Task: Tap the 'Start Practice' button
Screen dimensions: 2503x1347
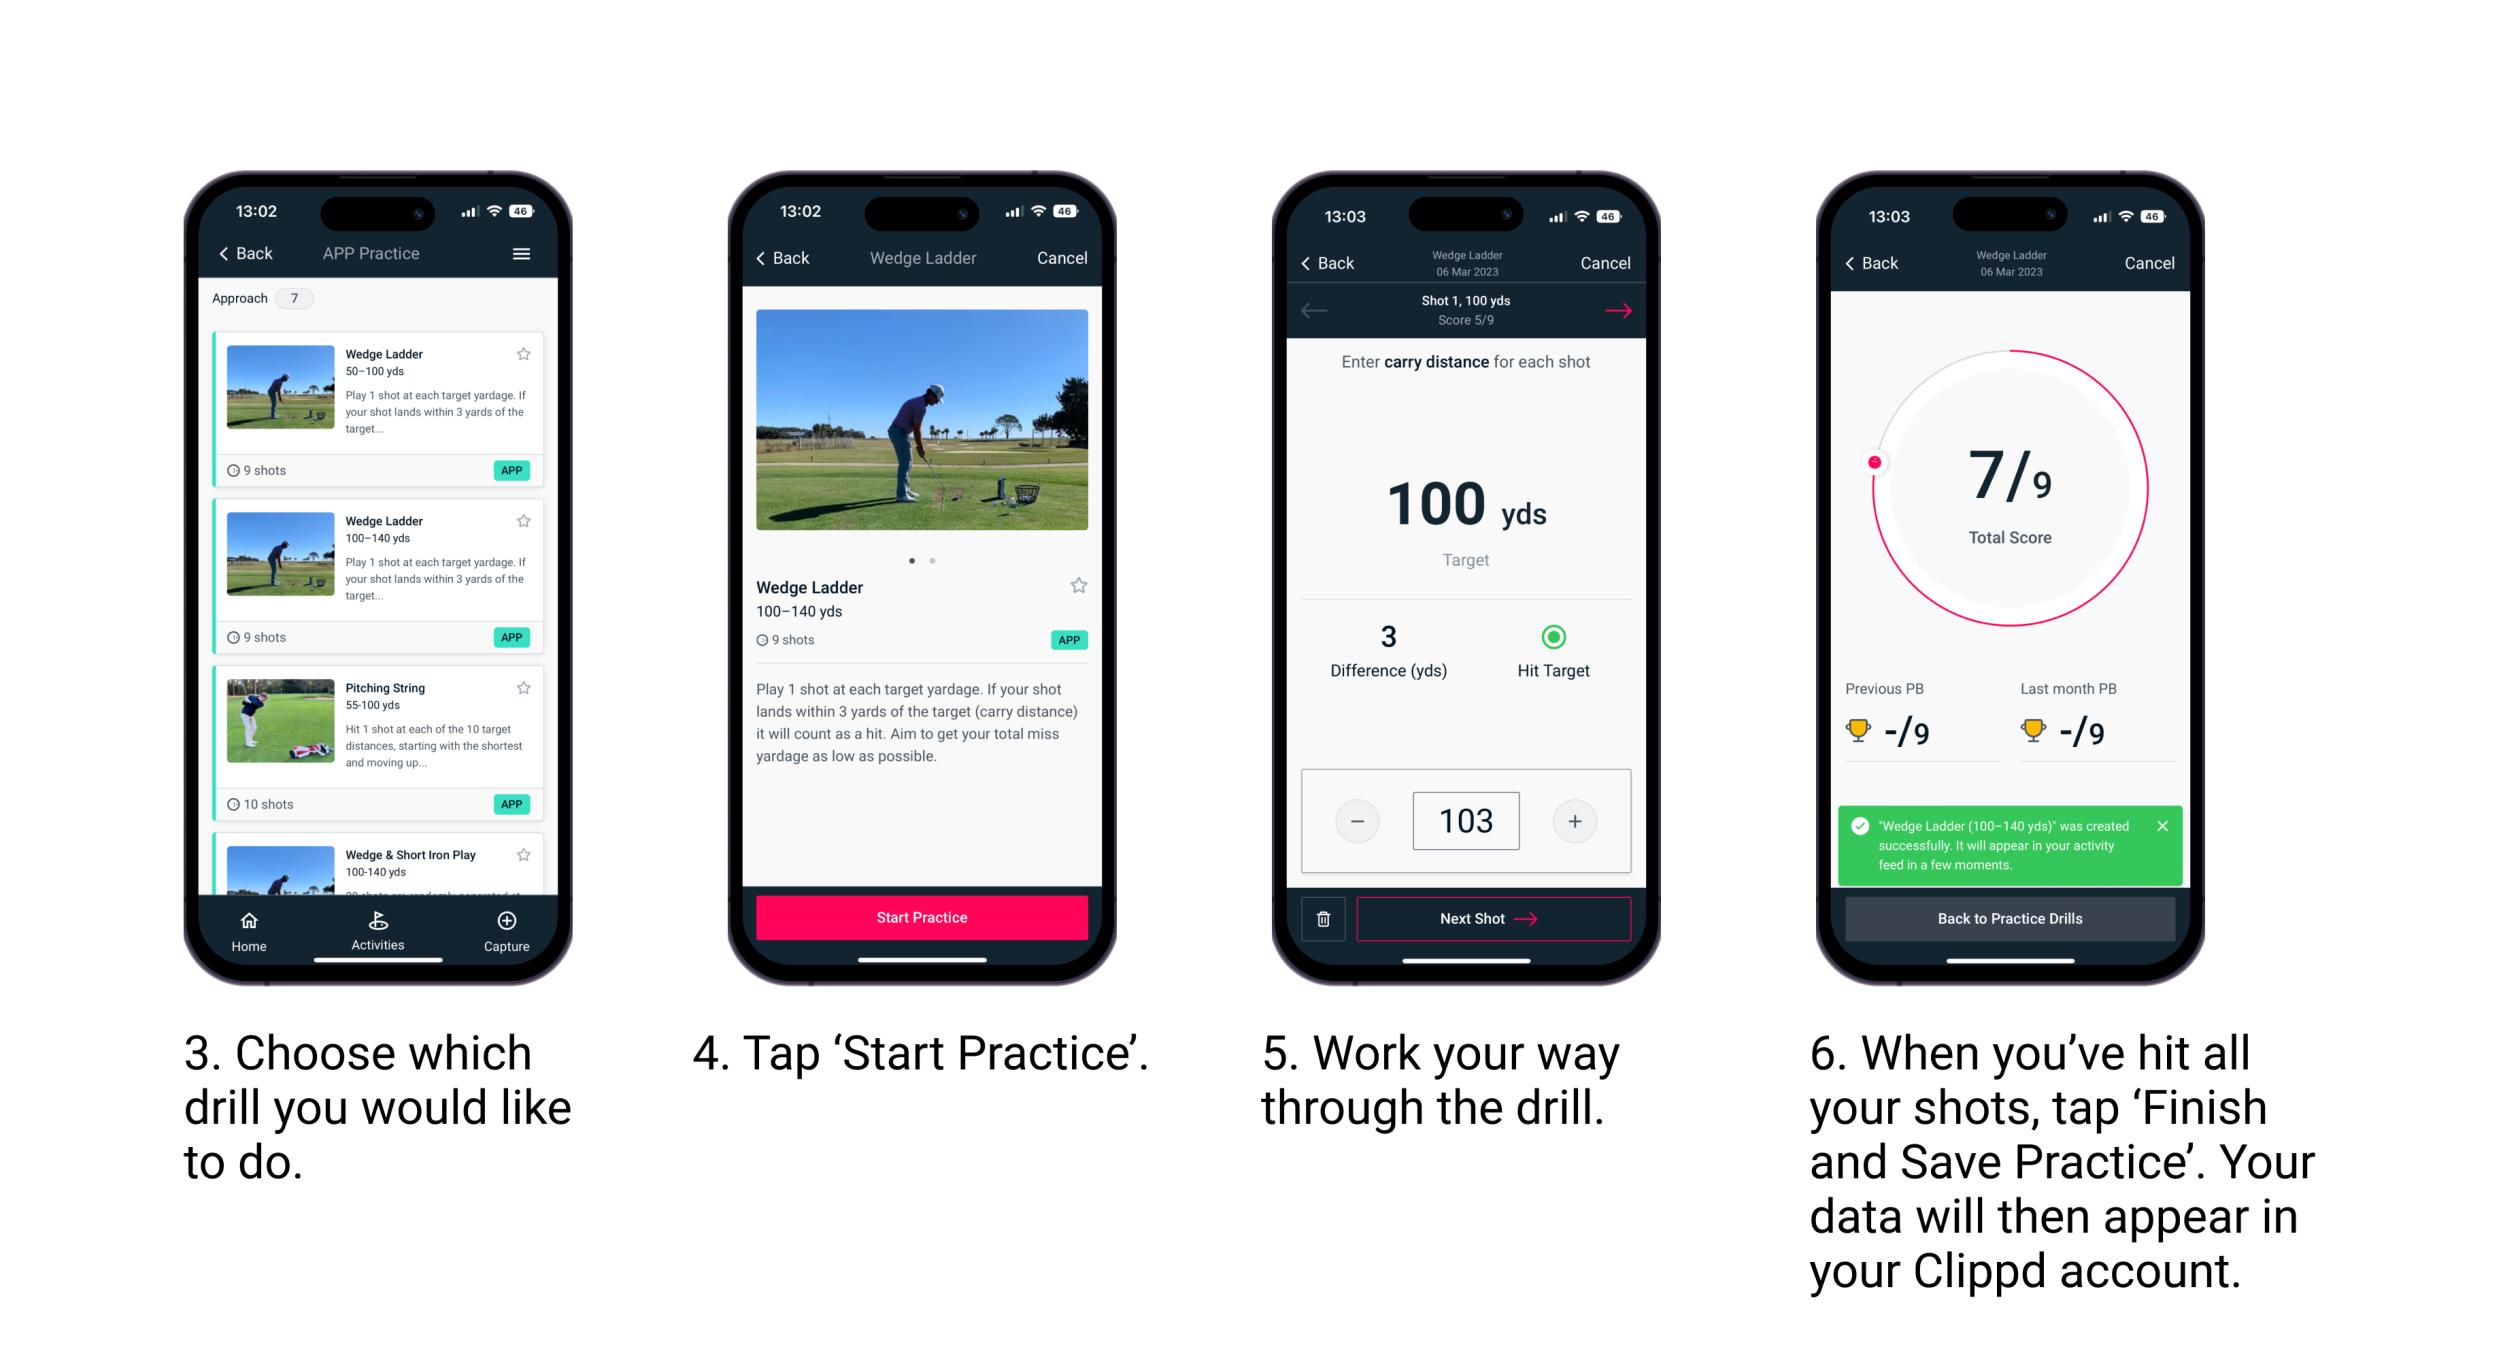Action: point(924,917)
